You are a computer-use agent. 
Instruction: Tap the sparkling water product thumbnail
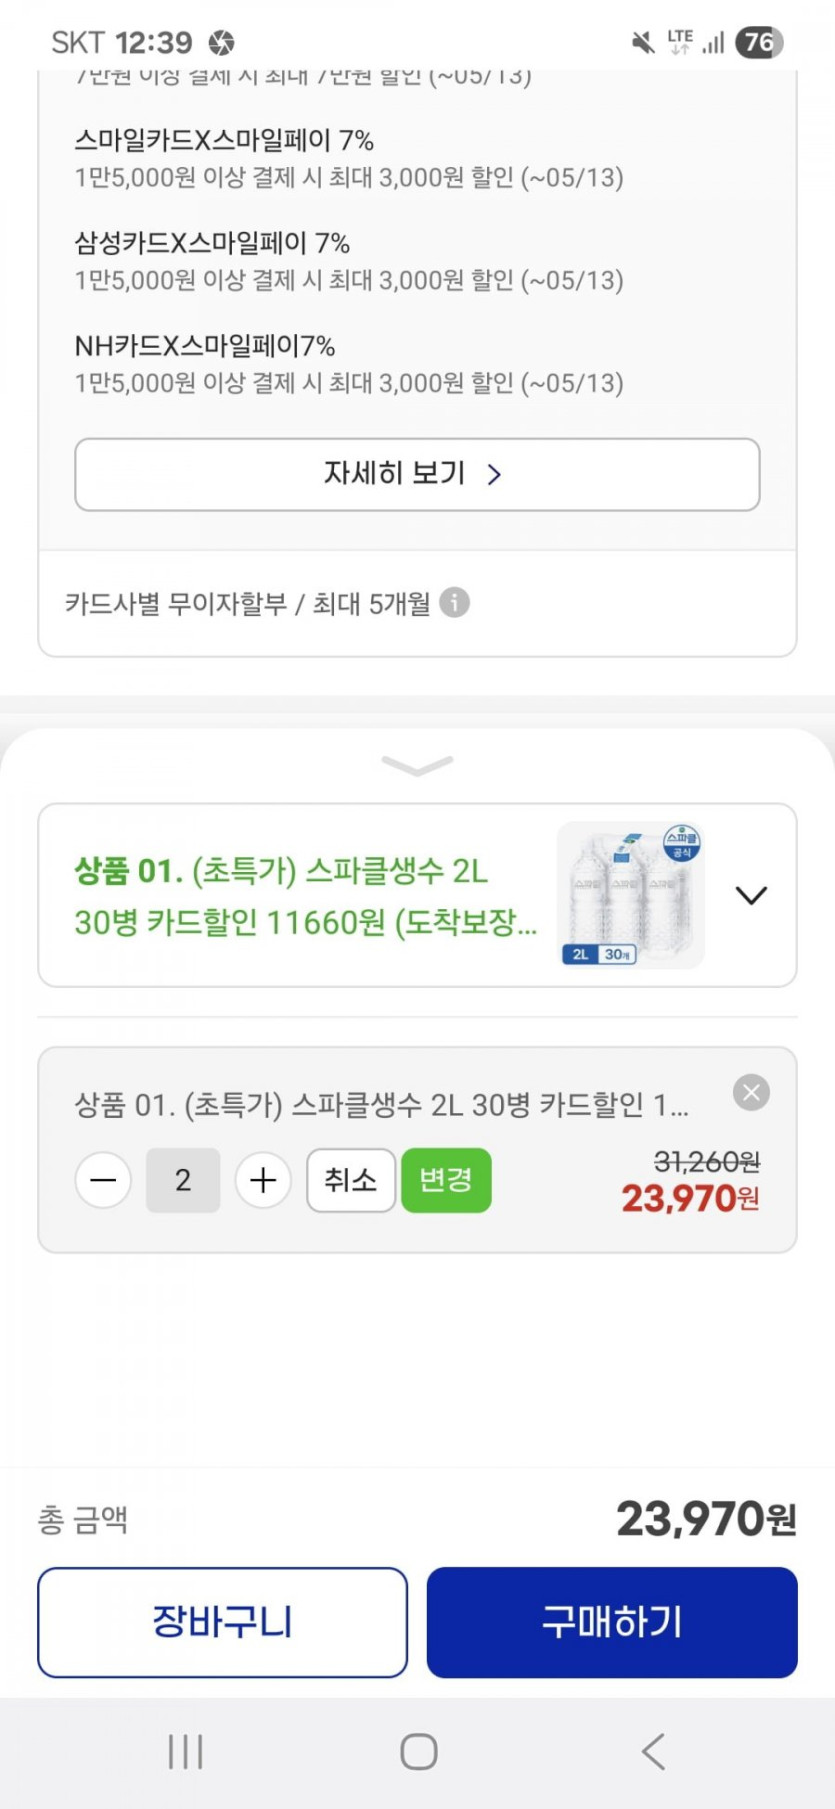pyautogui.click(x=630, y=895)
